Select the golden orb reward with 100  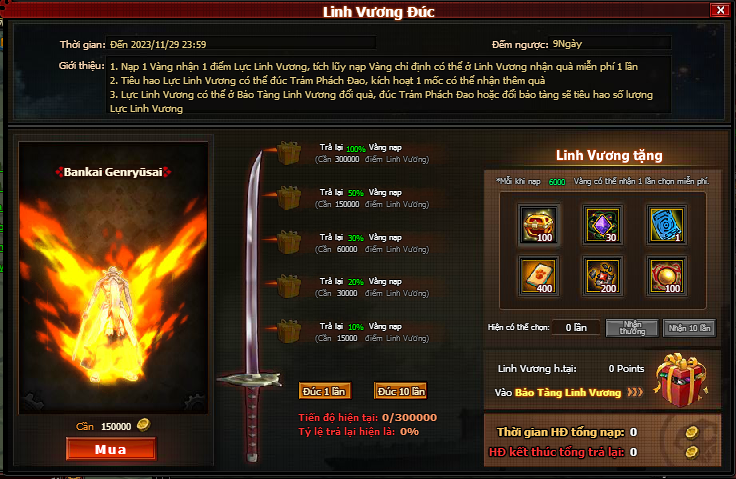(667, 277)
